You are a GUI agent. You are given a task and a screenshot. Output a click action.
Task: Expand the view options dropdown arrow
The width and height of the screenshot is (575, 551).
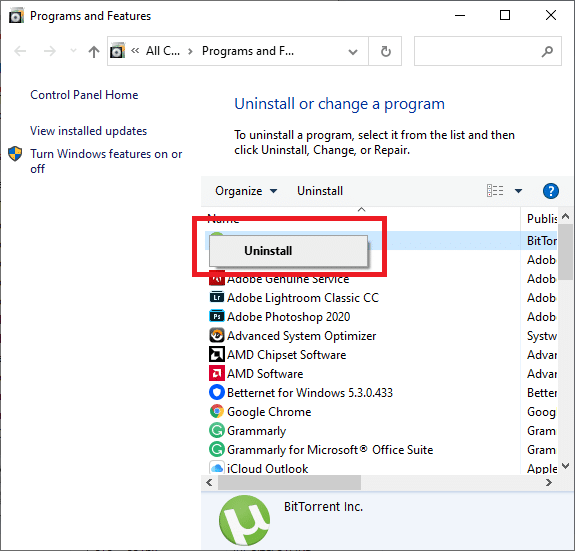518,191
